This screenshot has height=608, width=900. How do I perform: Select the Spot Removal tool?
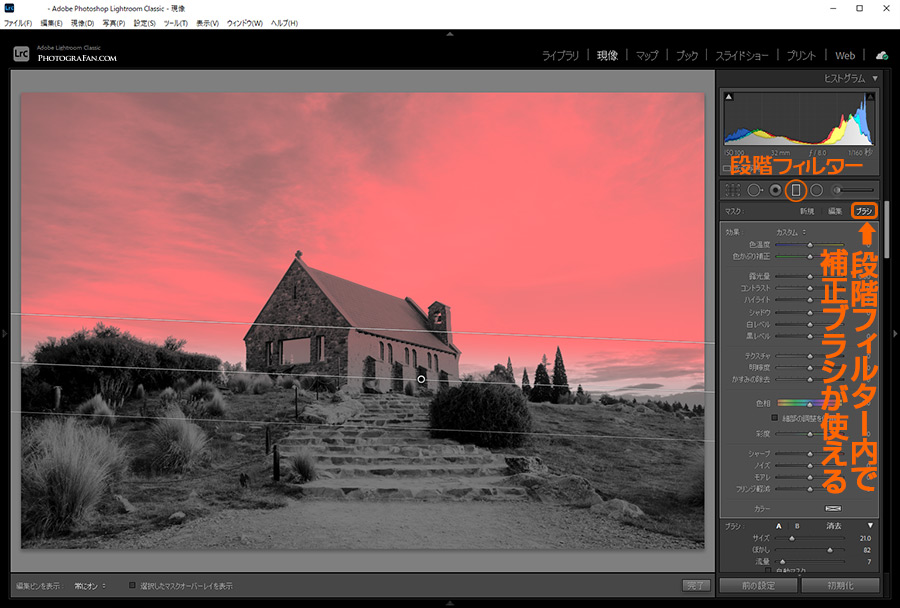754,190
